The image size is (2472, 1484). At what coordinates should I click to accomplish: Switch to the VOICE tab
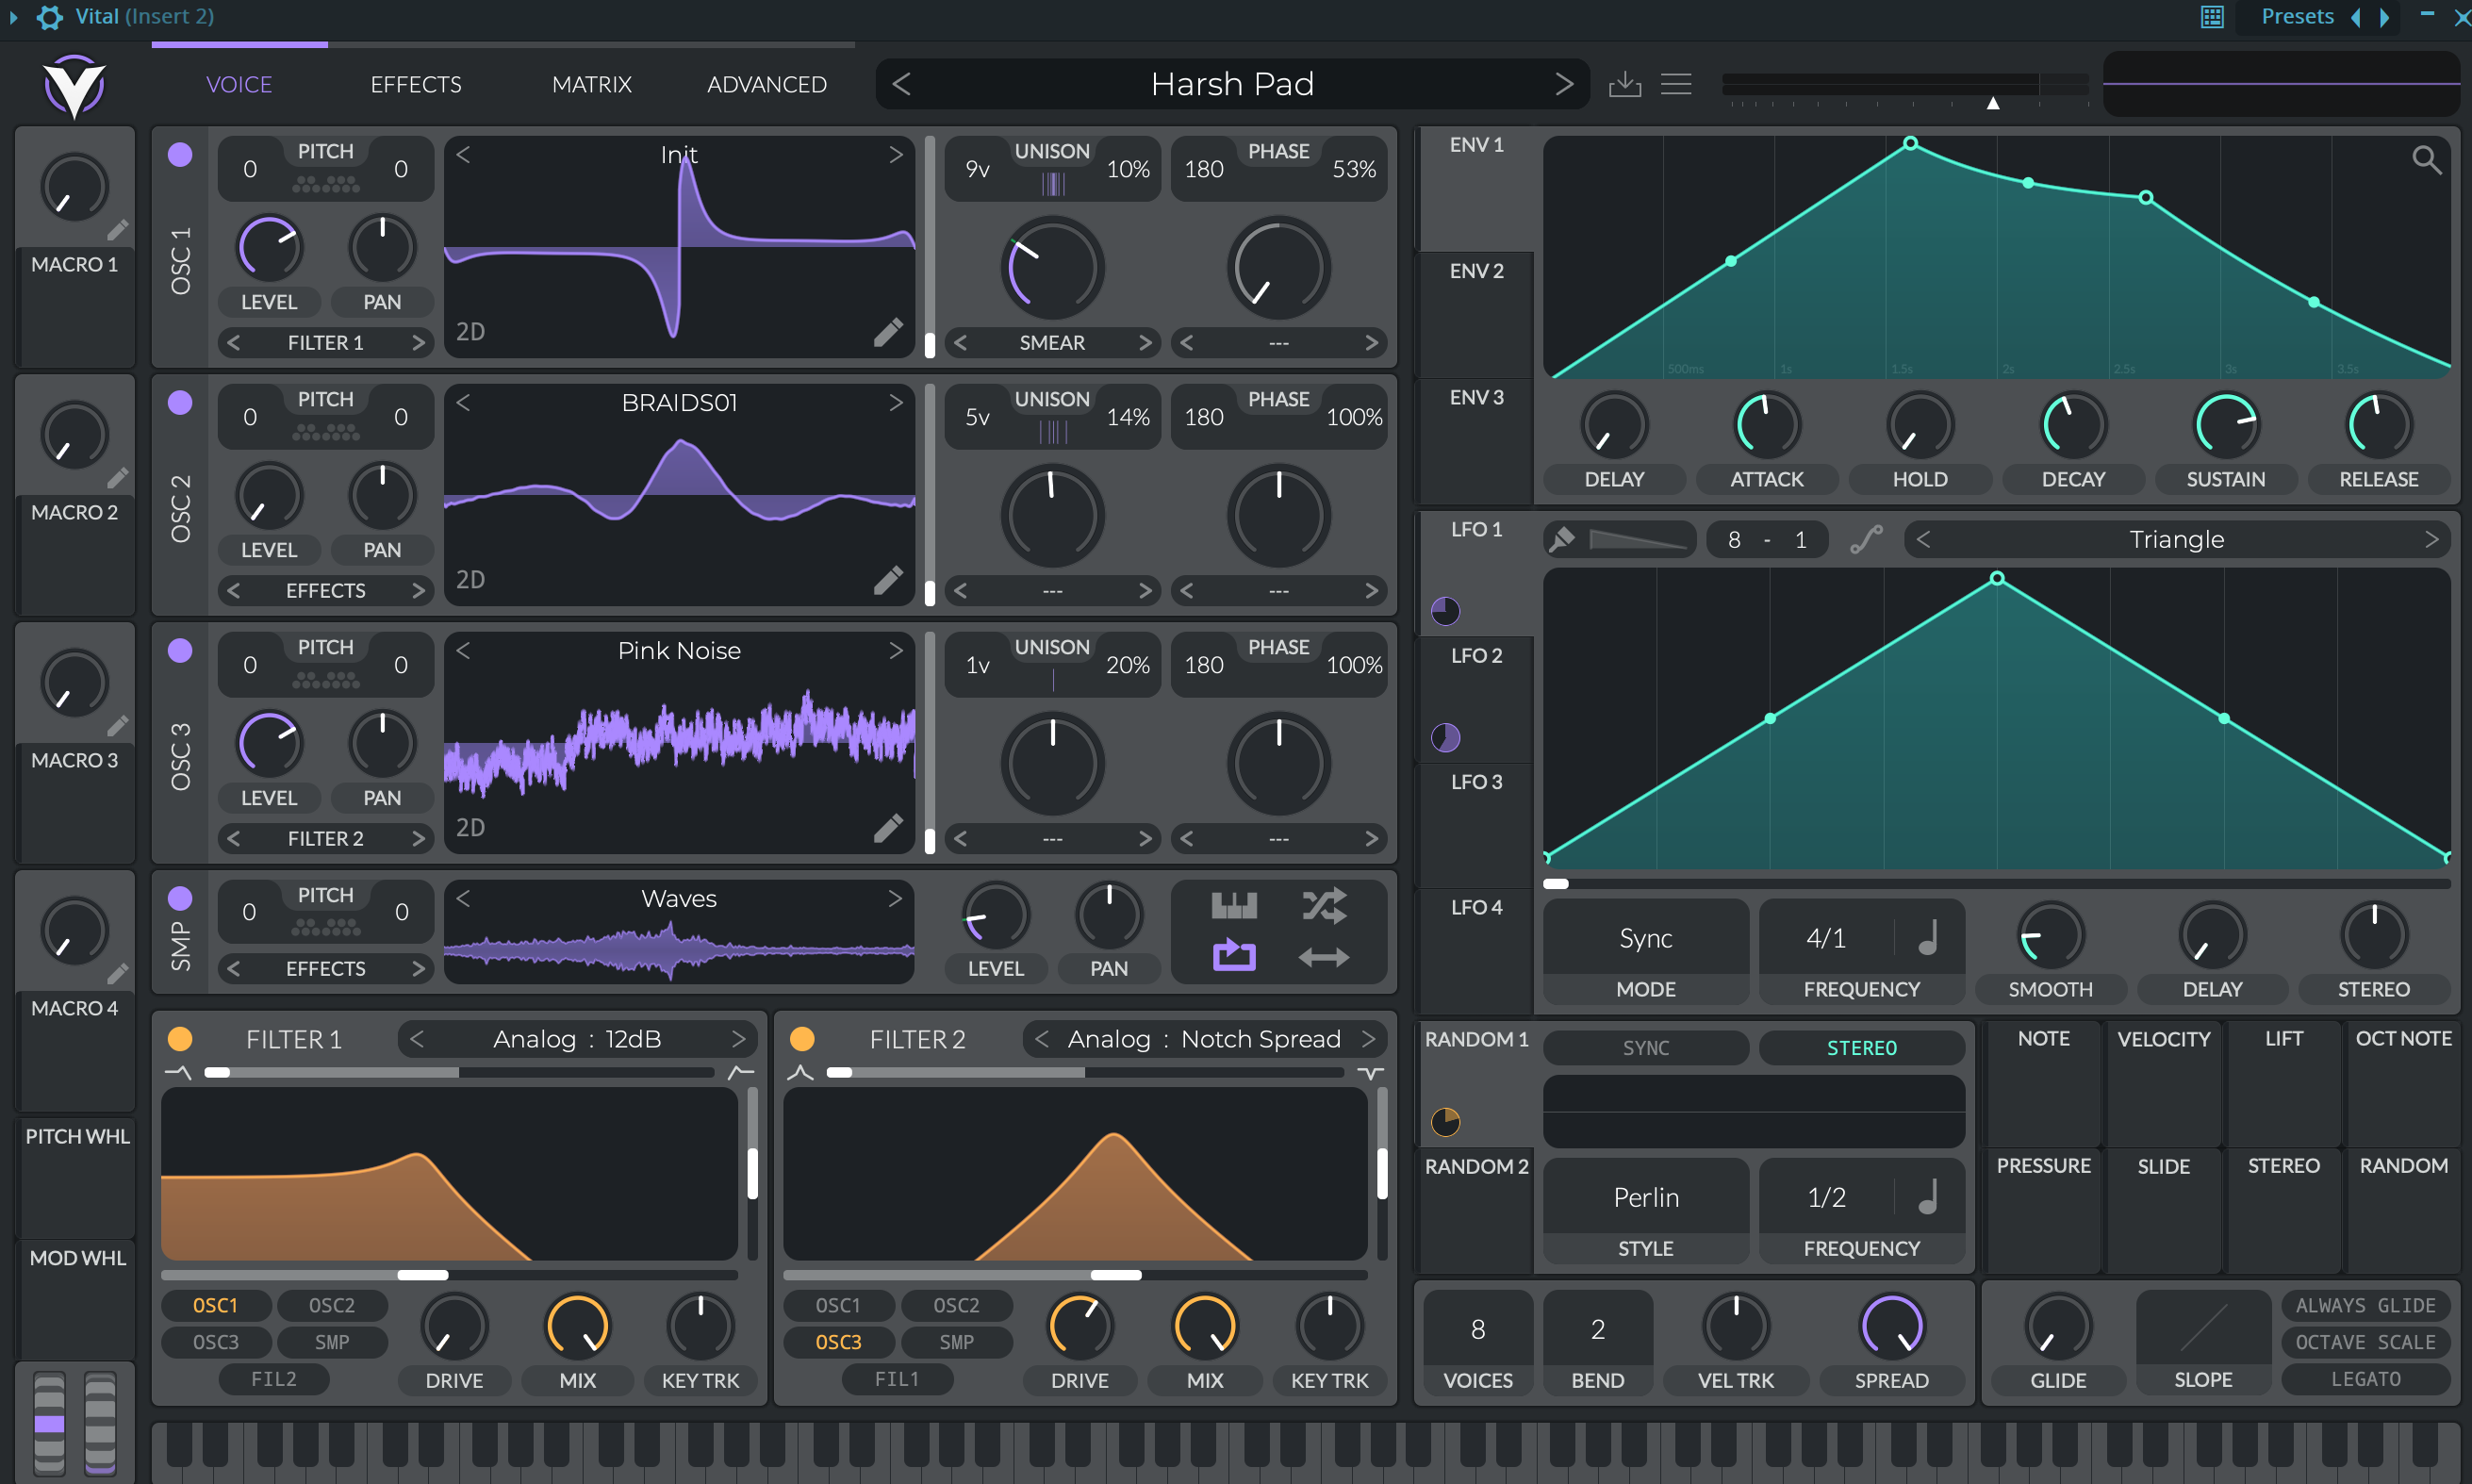(x=239, y=84)
